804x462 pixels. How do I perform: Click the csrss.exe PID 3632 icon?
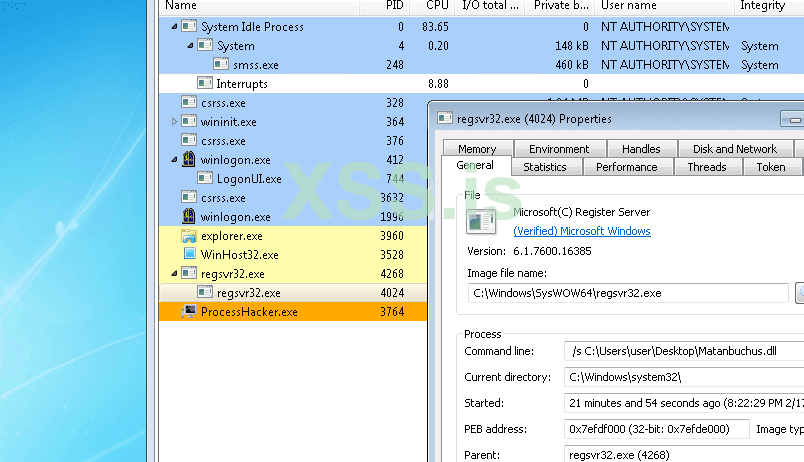tap(189, 197)
